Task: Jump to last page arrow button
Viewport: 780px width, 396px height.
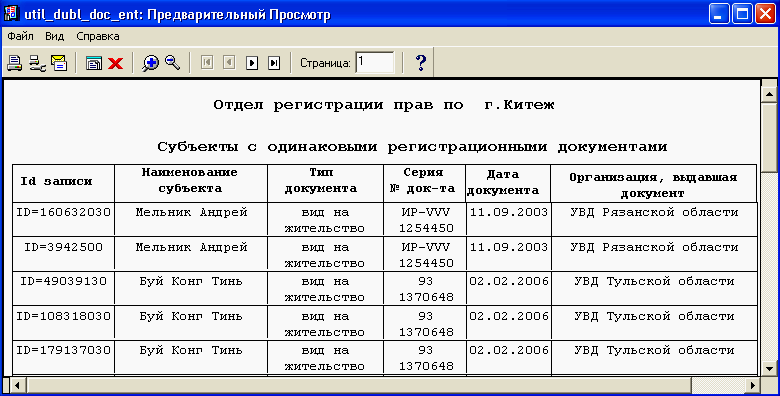Action: [x=274, y=63]
